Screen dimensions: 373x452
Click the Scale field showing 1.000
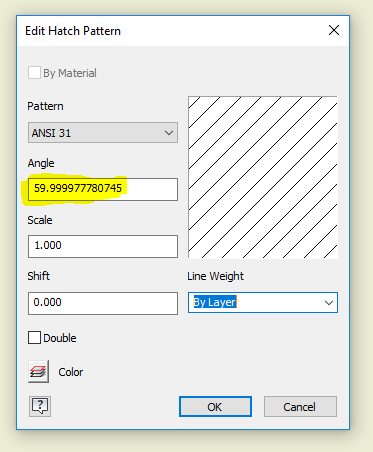point(103,246)
